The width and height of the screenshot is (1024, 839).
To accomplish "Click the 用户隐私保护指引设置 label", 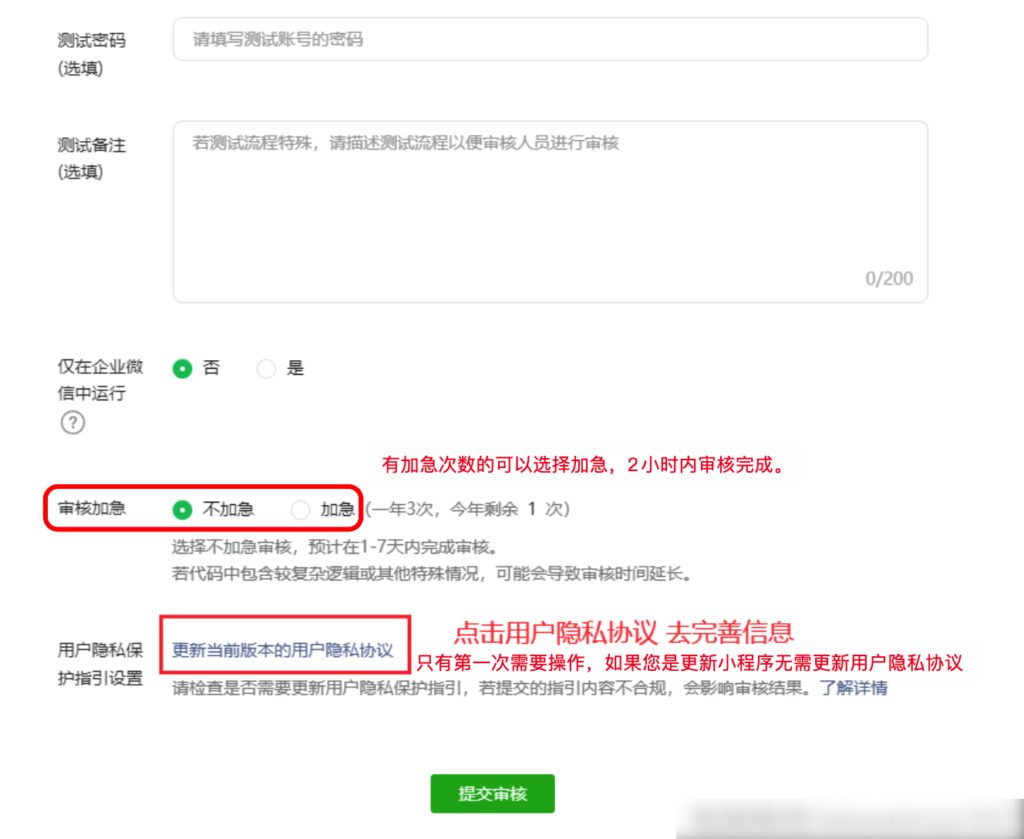I will (x=100, y=664).
